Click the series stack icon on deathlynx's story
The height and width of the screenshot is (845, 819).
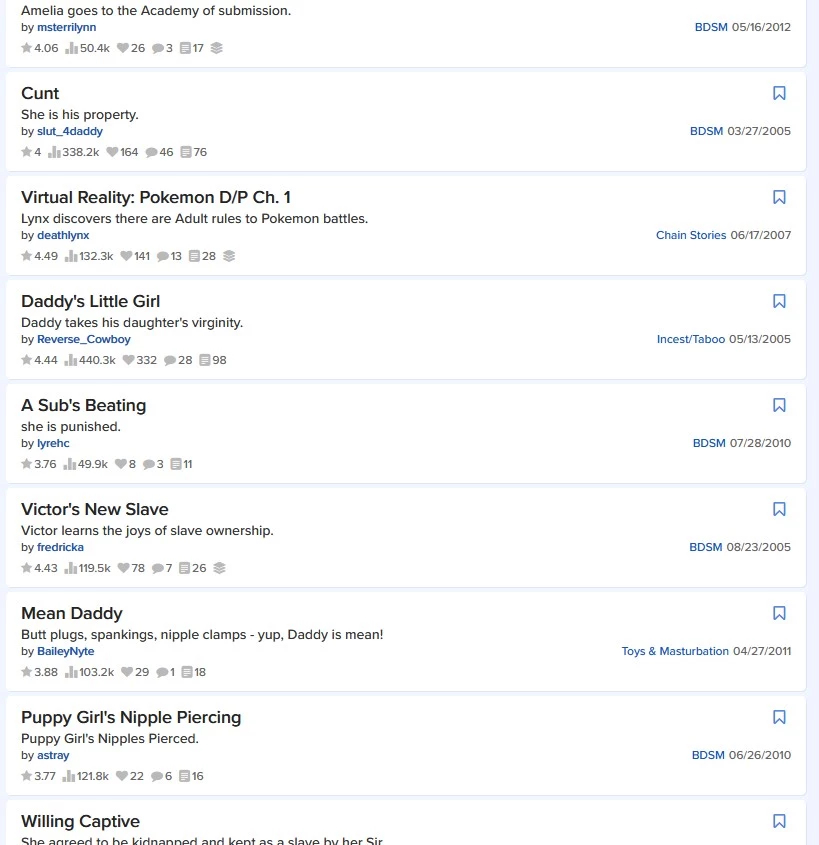[229, 256]
